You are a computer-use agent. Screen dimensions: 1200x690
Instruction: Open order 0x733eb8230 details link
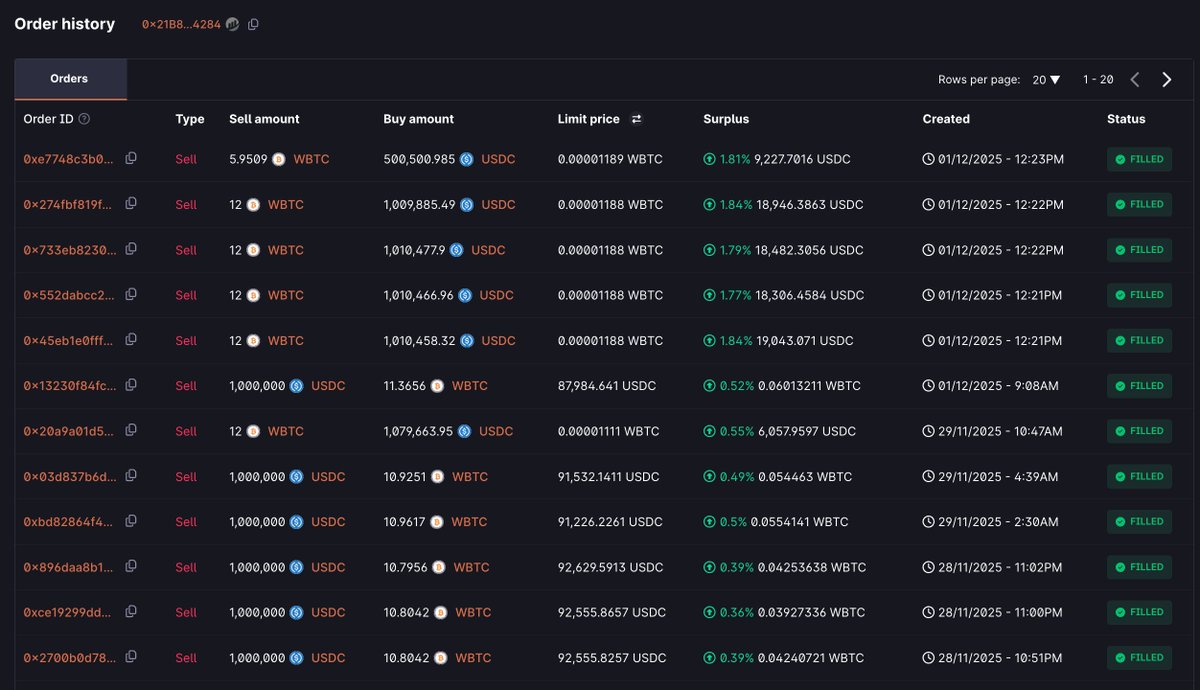pyautogui.click(x=69, y=250)
